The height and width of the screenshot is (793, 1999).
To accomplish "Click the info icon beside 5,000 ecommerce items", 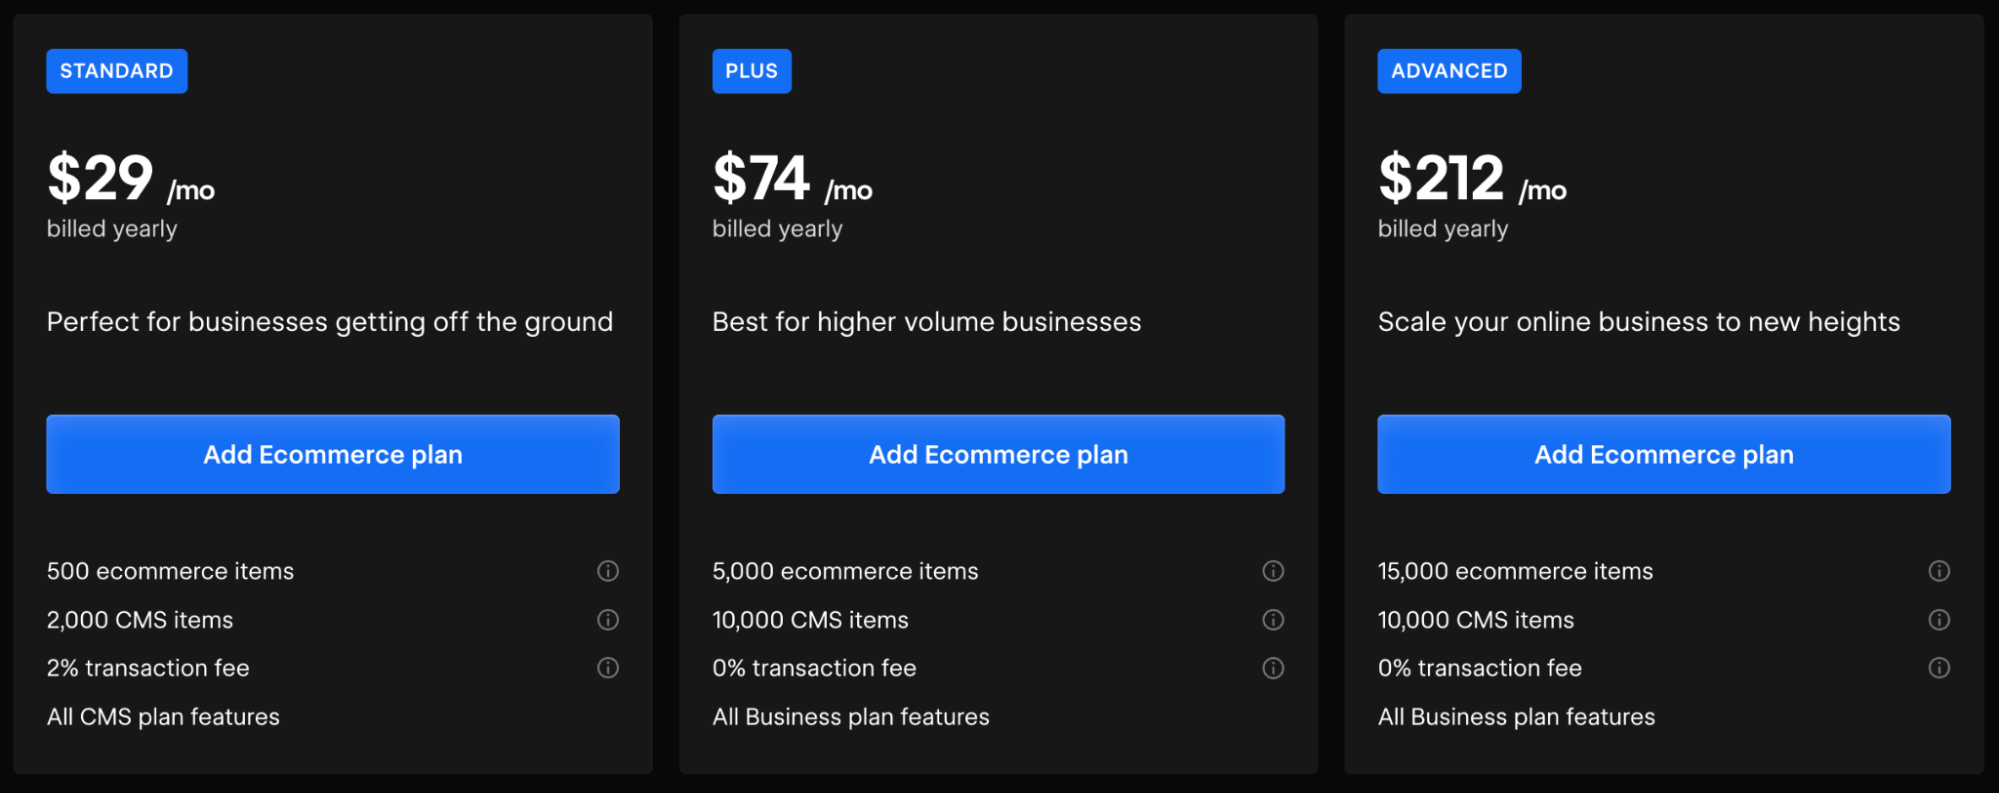I will click(1274, 571).
